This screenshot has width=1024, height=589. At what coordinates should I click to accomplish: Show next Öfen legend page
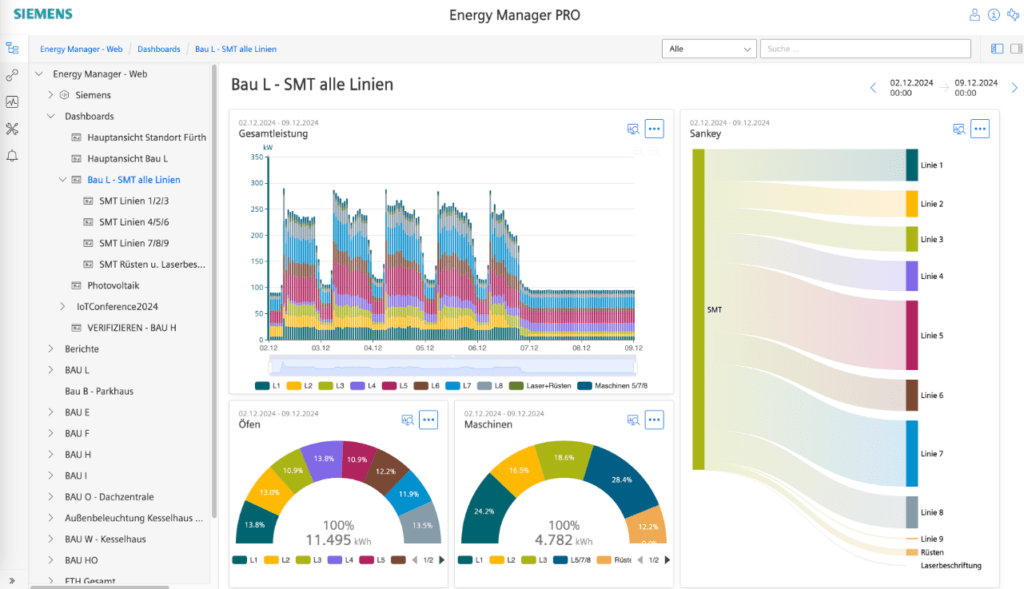pyautogui.click(x=441, y=560)
